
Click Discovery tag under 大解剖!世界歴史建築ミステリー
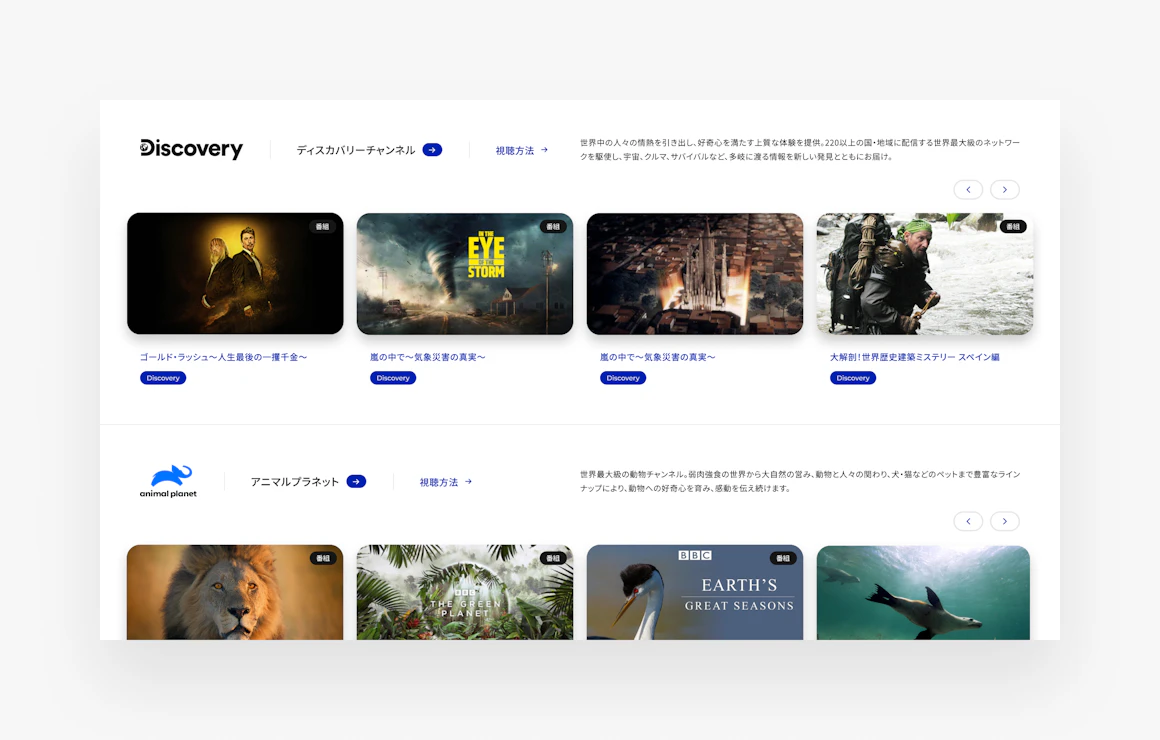click(x=853, y=378)
